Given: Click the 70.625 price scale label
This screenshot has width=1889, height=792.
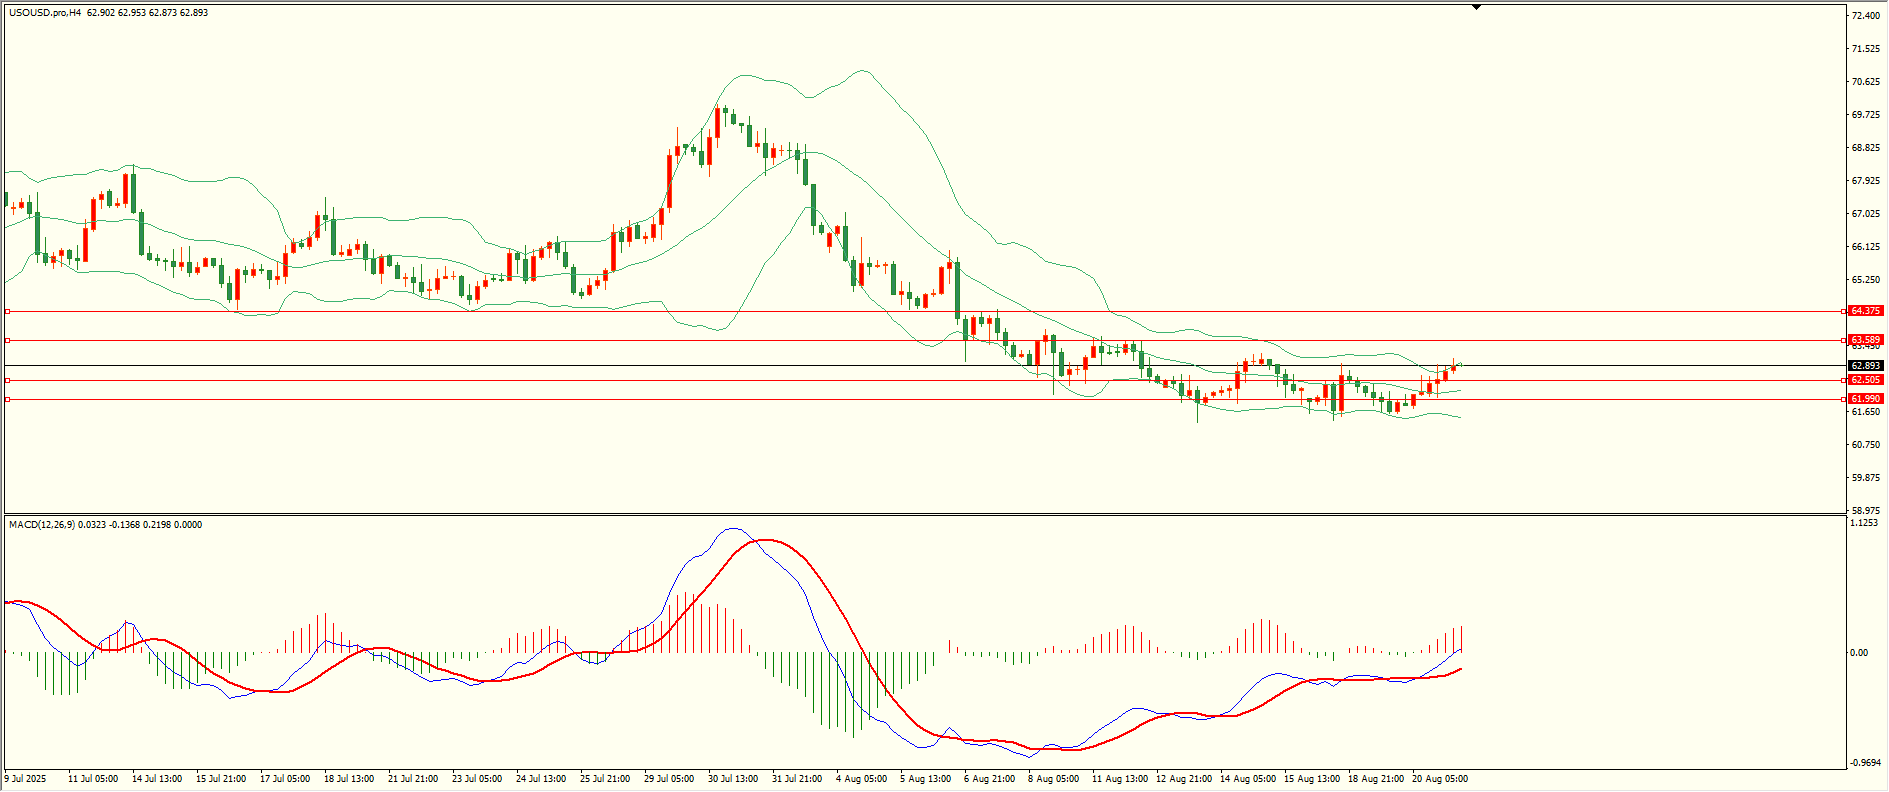Looking at the screenshot, I should click(1866, 82).
